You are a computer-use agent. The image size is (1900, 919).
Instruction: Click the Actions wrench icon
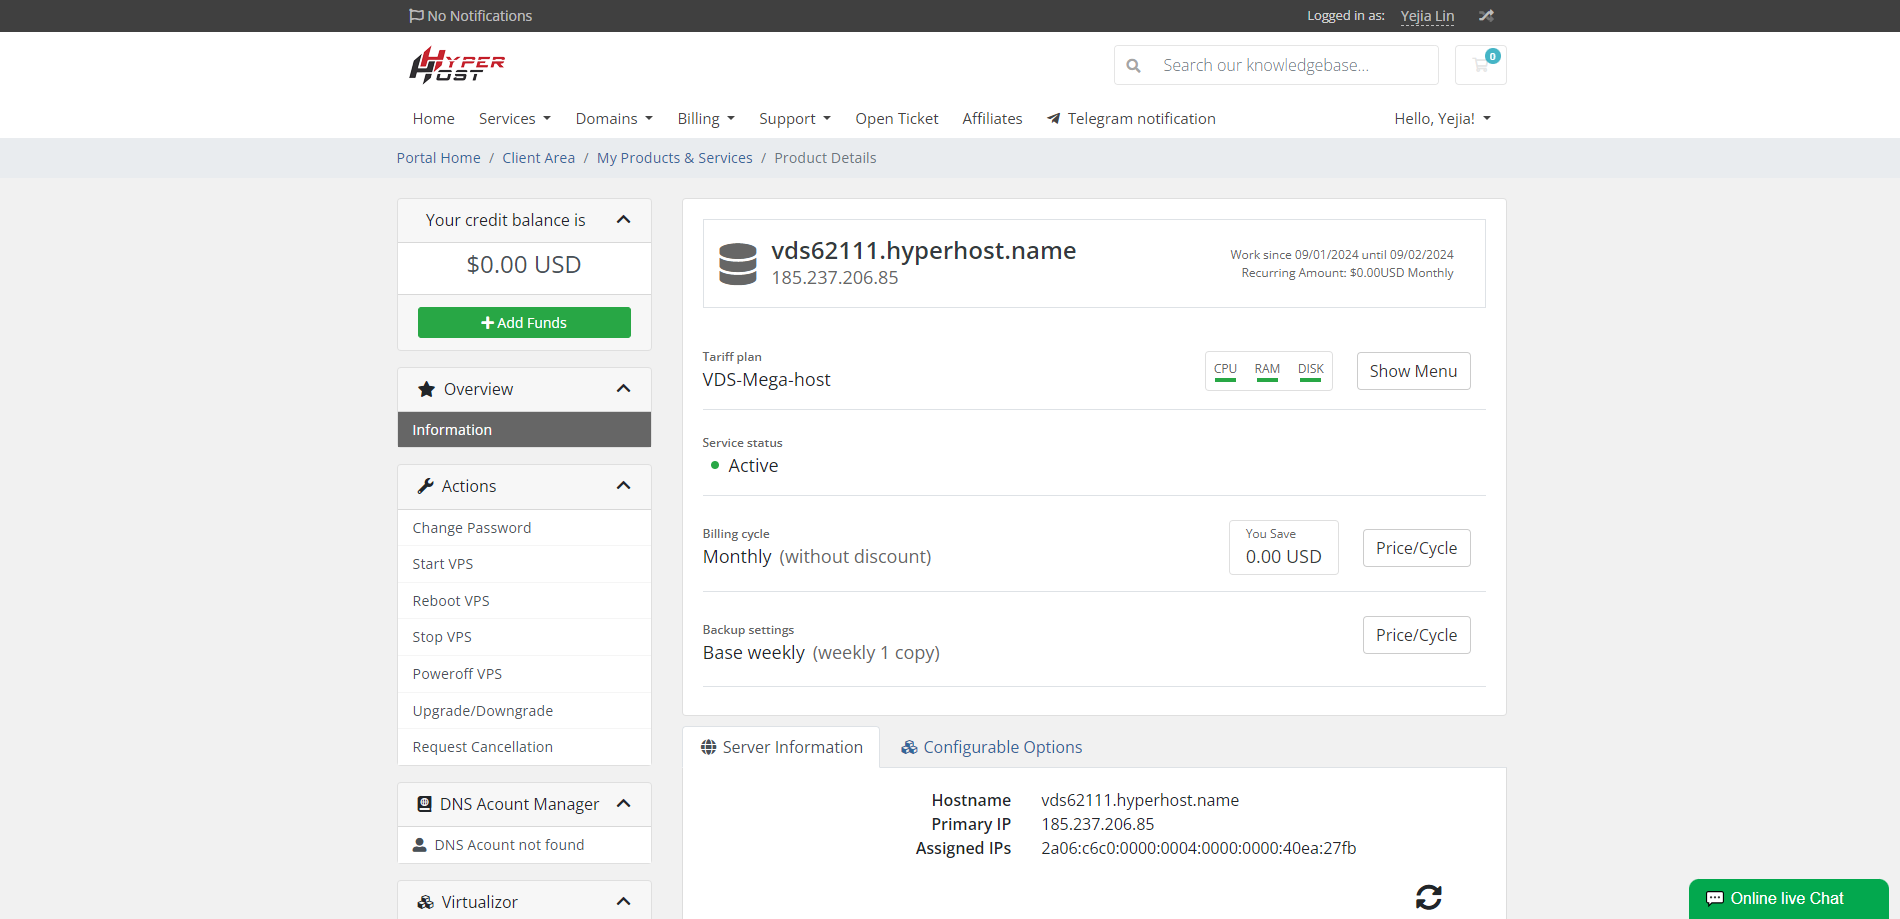pyautogui.click(x=425, y=486)
